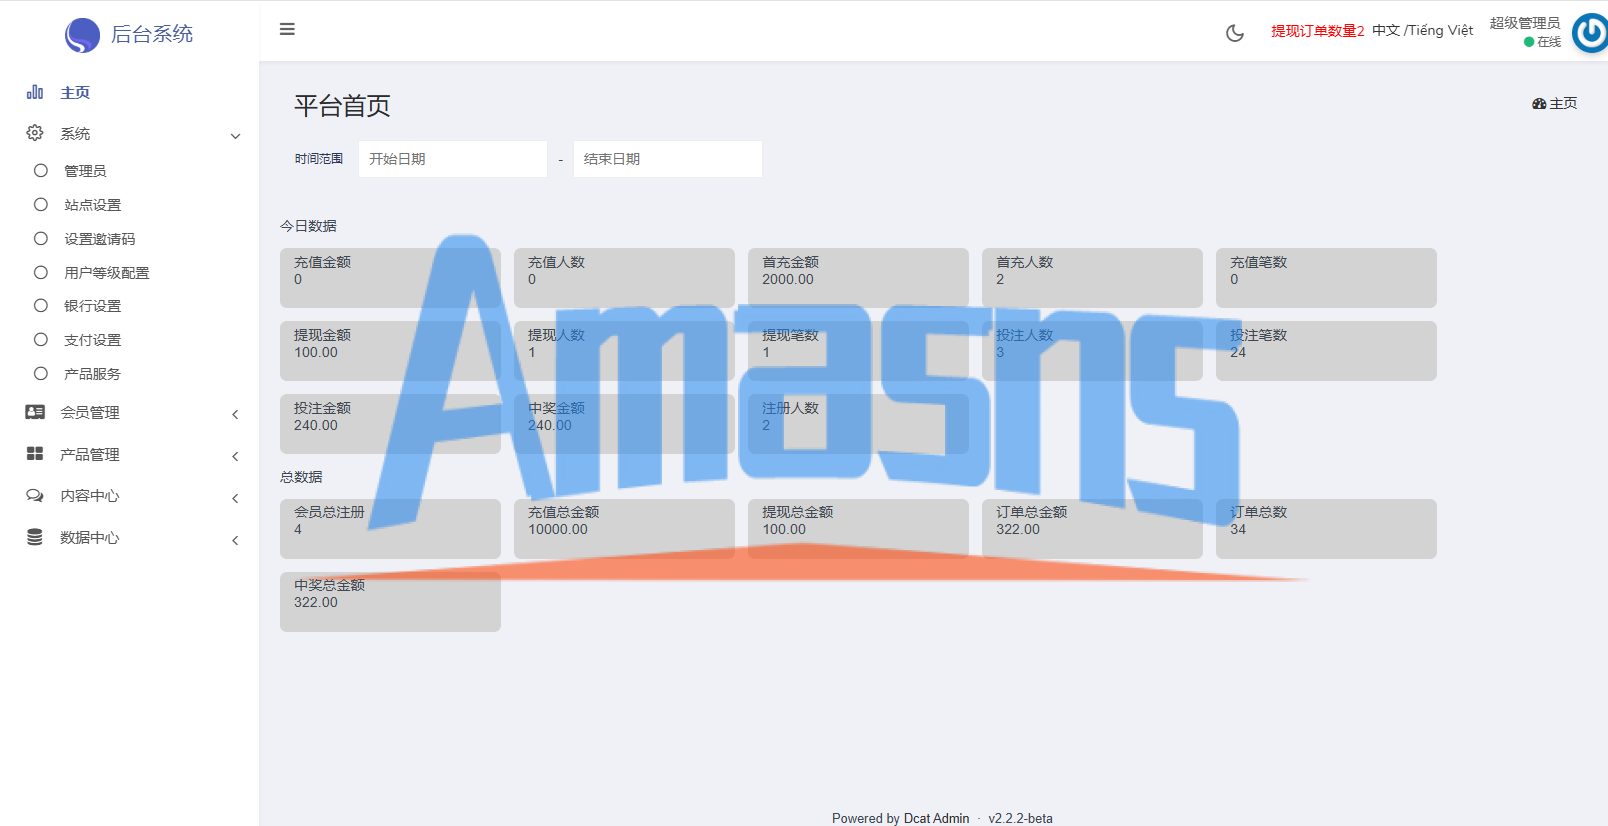The width and height of the screenshot is (1608, 826).
Task: Click the 会员总注册 4 card
Action: (x=390, y=529)
